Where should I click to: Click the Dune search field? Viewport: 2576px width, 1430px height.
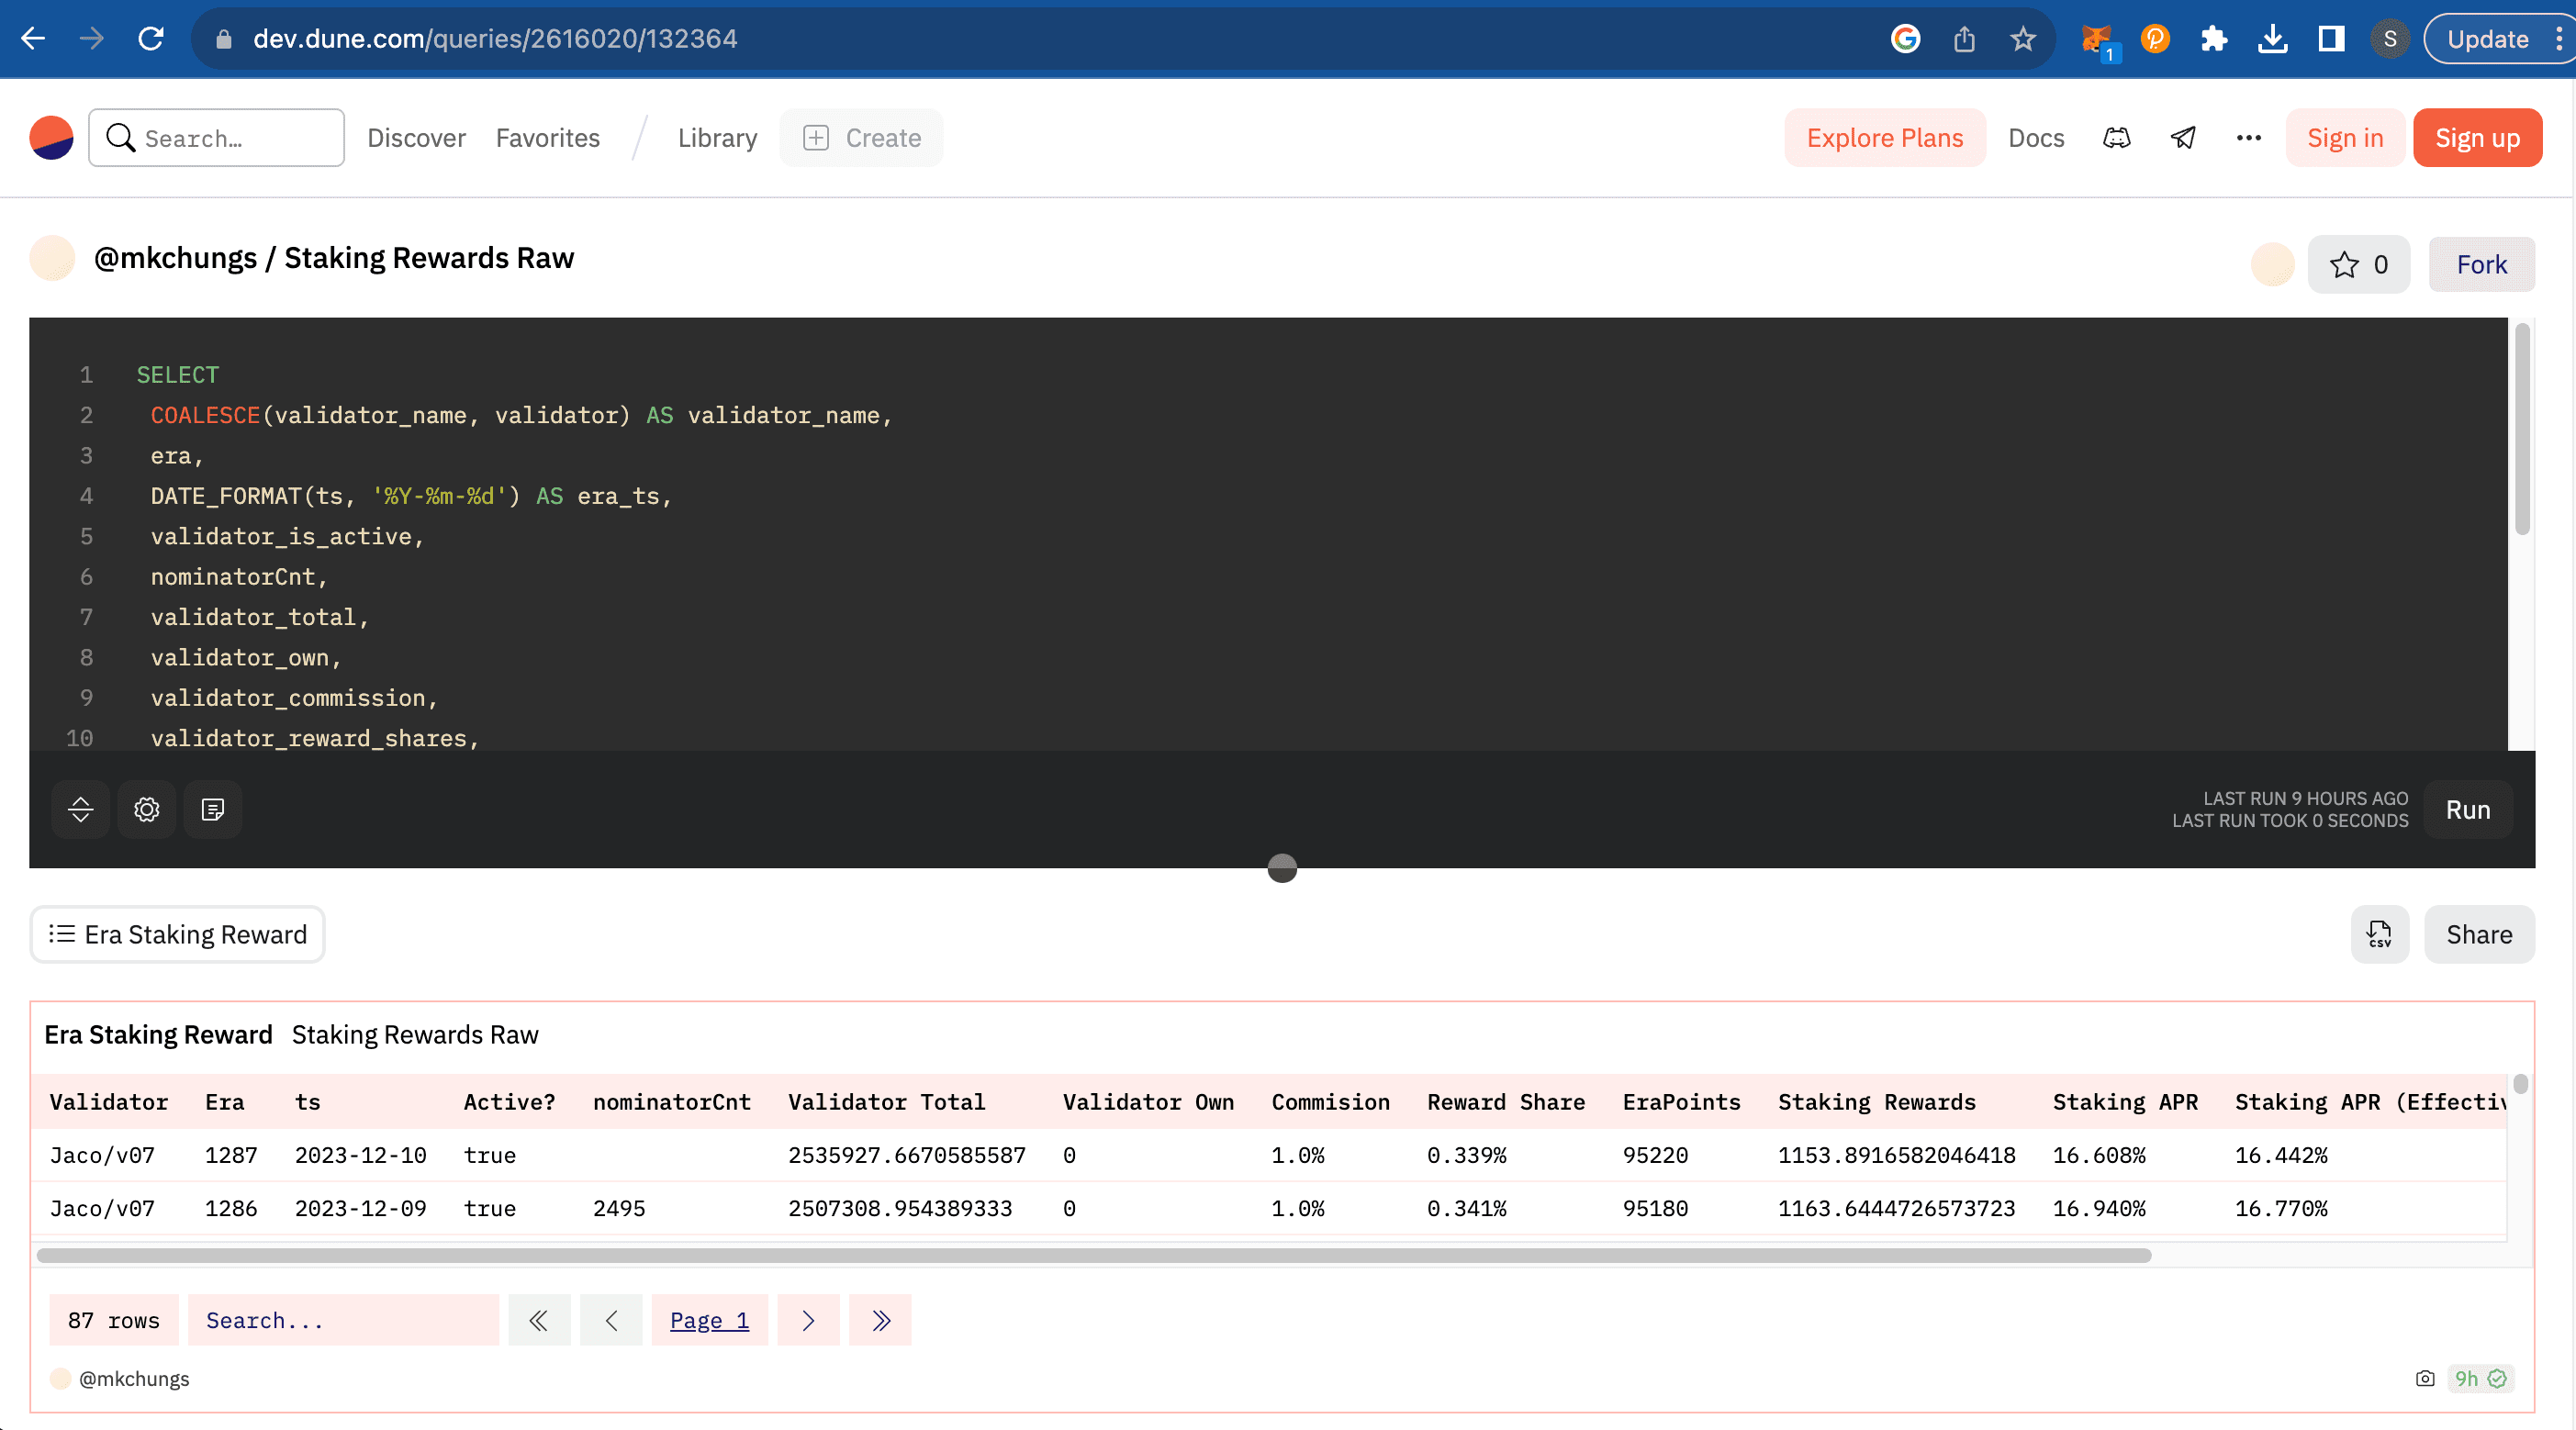click(216, 138)
